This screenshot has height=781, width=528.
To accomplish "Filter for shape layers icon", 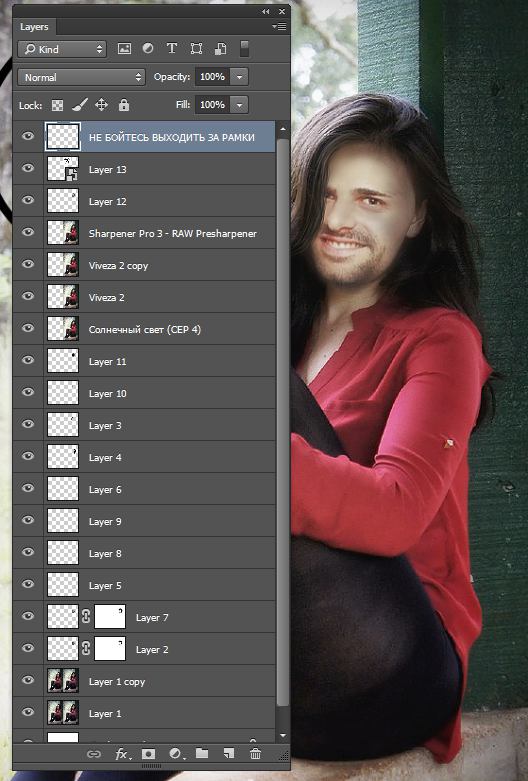I will tap(196, 48).
